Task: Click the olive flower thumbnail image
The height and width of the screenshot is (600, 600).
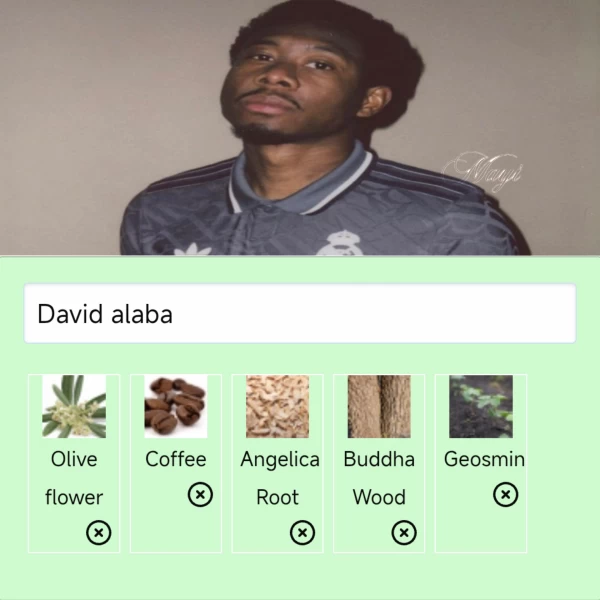Action: click(74, 406)
